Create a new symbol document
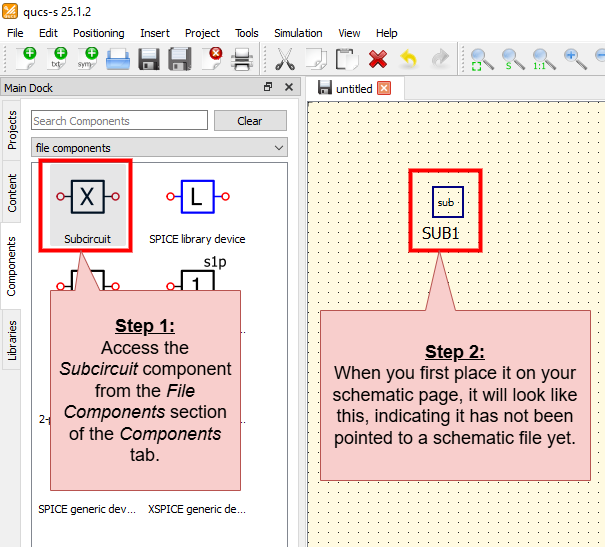The width and height of the screenshot is (605, 547). pos(88,59)
